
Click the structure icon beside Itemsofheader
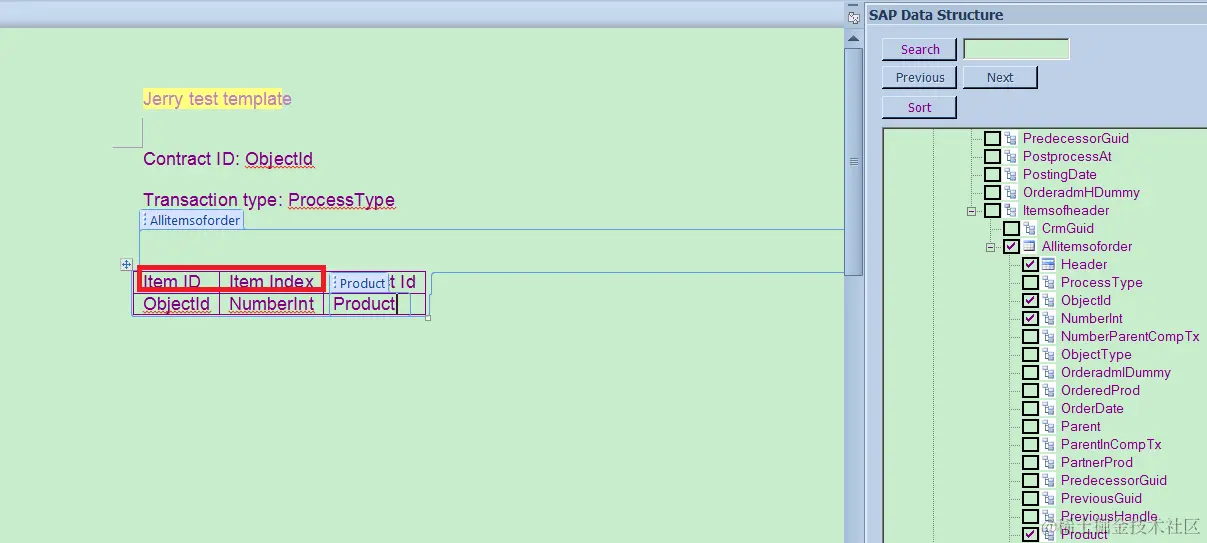[x=1011, y=210]
